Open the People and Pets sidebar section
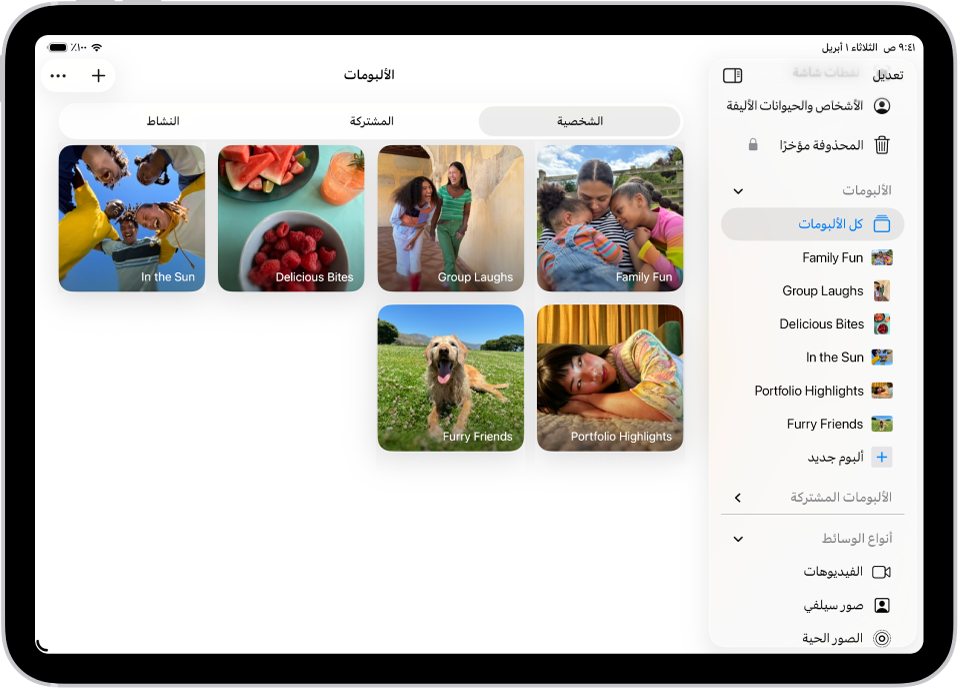 tap(881, 106)
